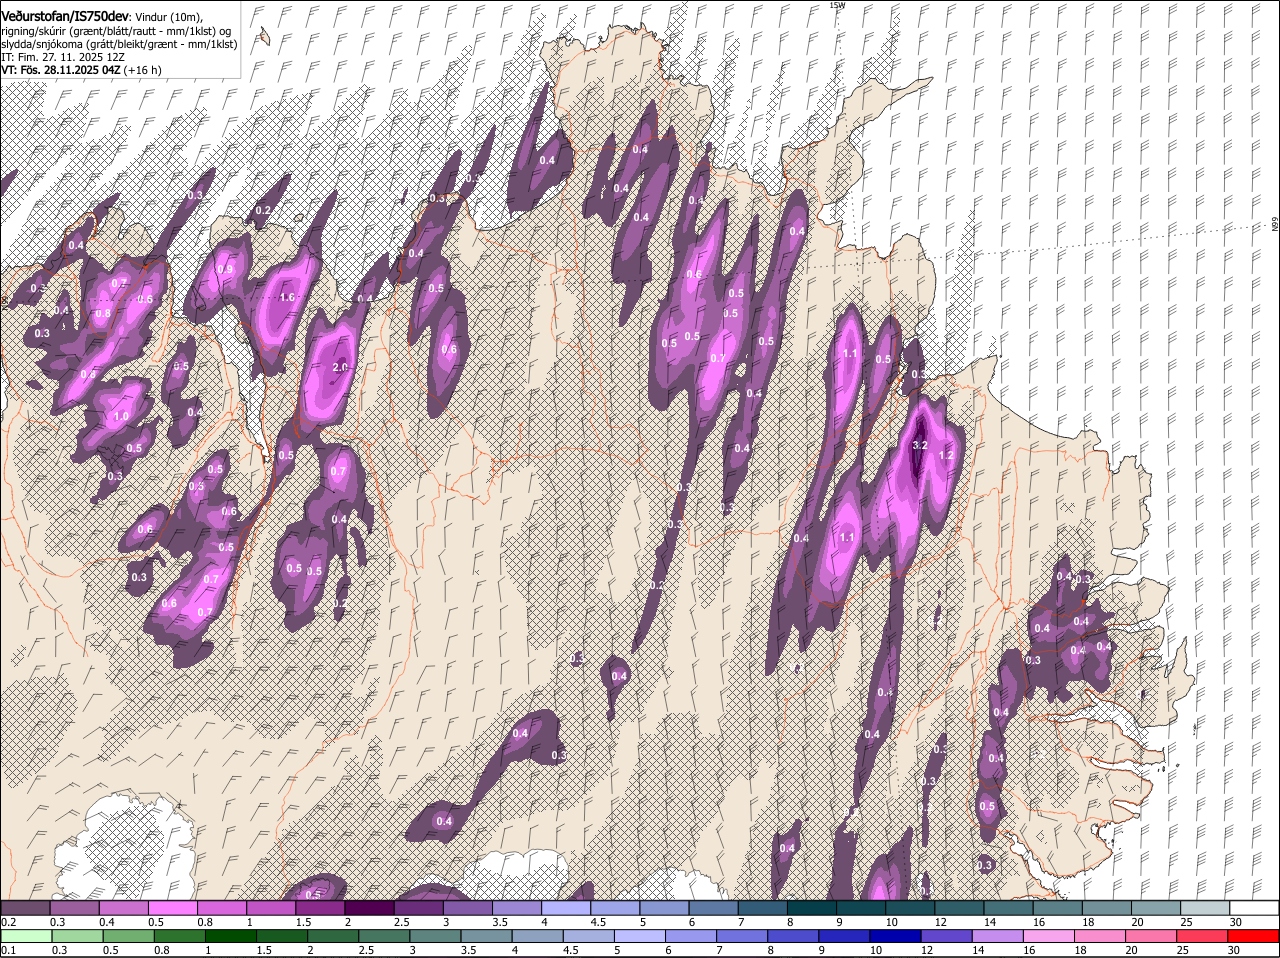Click the '1.6' precipitation value on the map
The width and height of the screenshot is (1280, 958).
[287, 297]
